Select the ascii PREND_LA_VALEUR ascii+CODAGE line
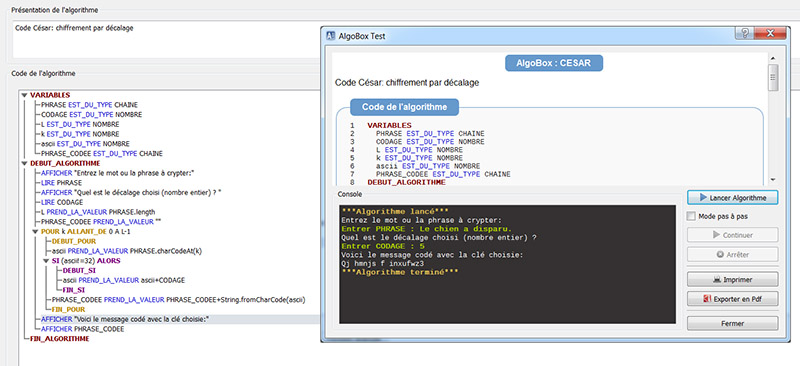Image resolution: width=800 pixels, height=366 pixels. click(x=123, y=280)
